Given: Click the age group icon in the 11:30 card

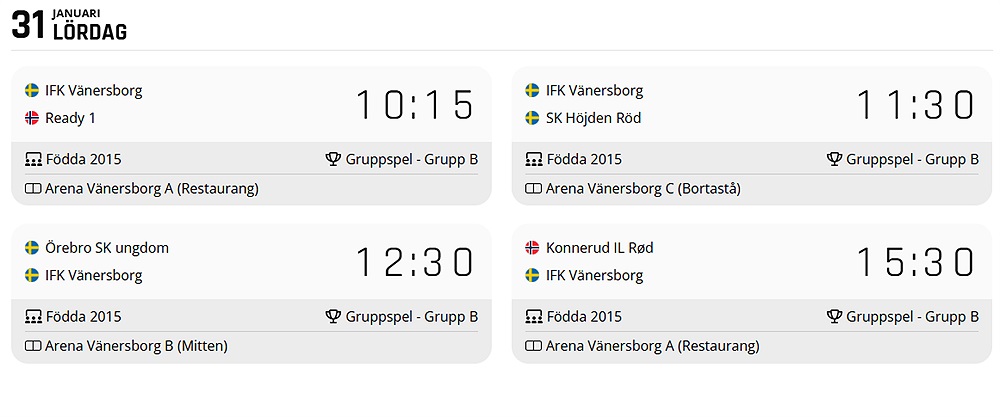Looking at the screenshot, I should pyautogui.click(x=534, y=159).
